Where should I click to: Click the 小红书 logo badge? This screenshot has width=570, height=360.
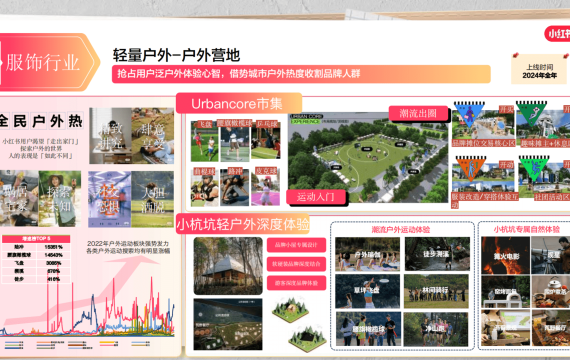tap(557, 34)
